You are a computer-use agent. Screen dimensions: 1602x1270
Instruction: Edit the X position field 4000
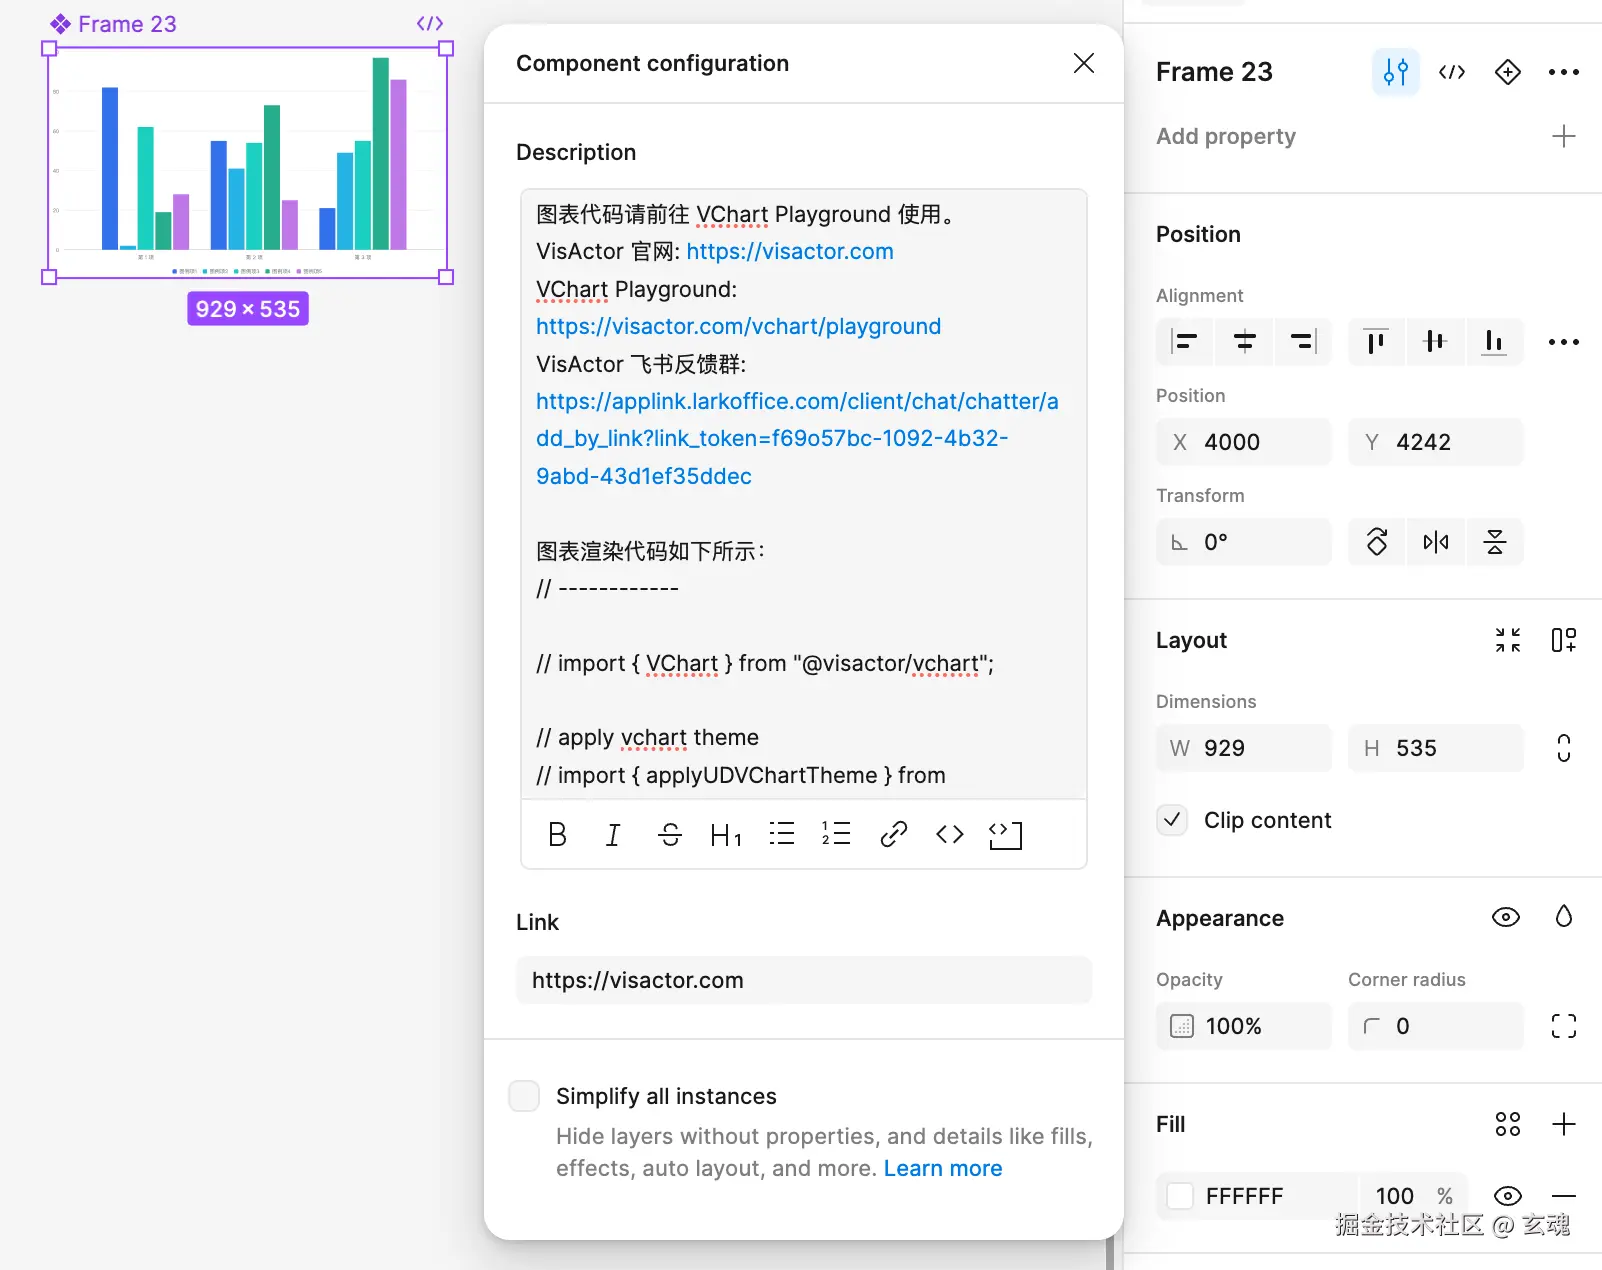click(1244, 442)
